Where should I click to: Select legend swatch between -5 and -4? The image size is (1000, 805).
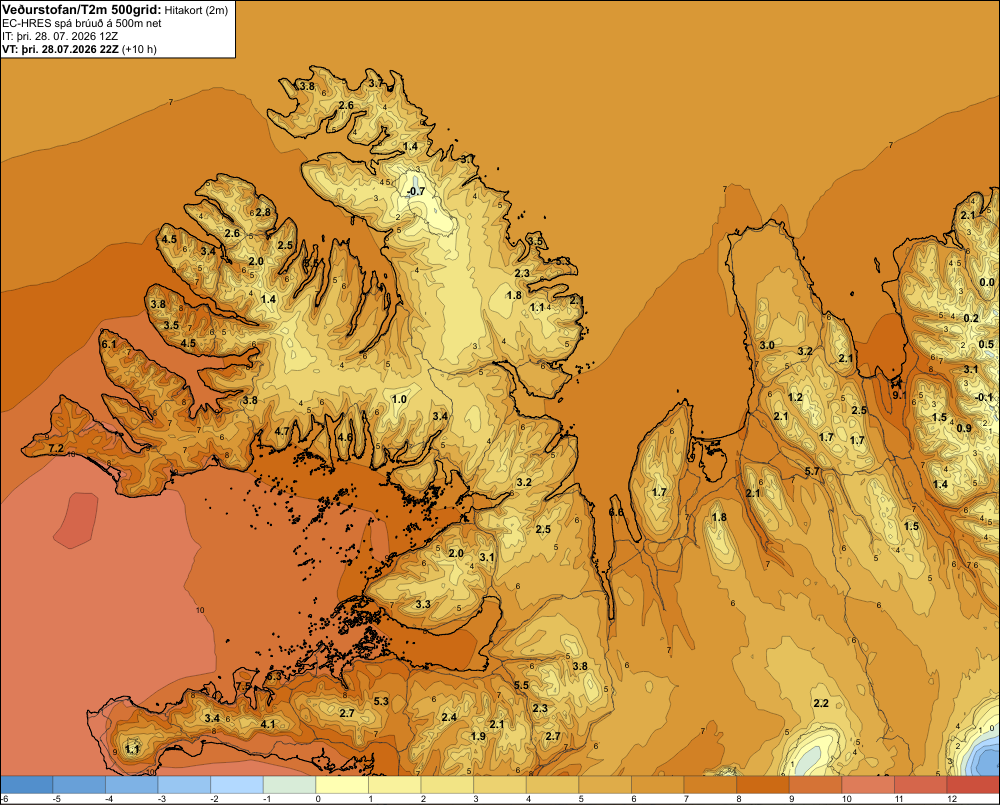pyautogui.click(x=79, y=785)
